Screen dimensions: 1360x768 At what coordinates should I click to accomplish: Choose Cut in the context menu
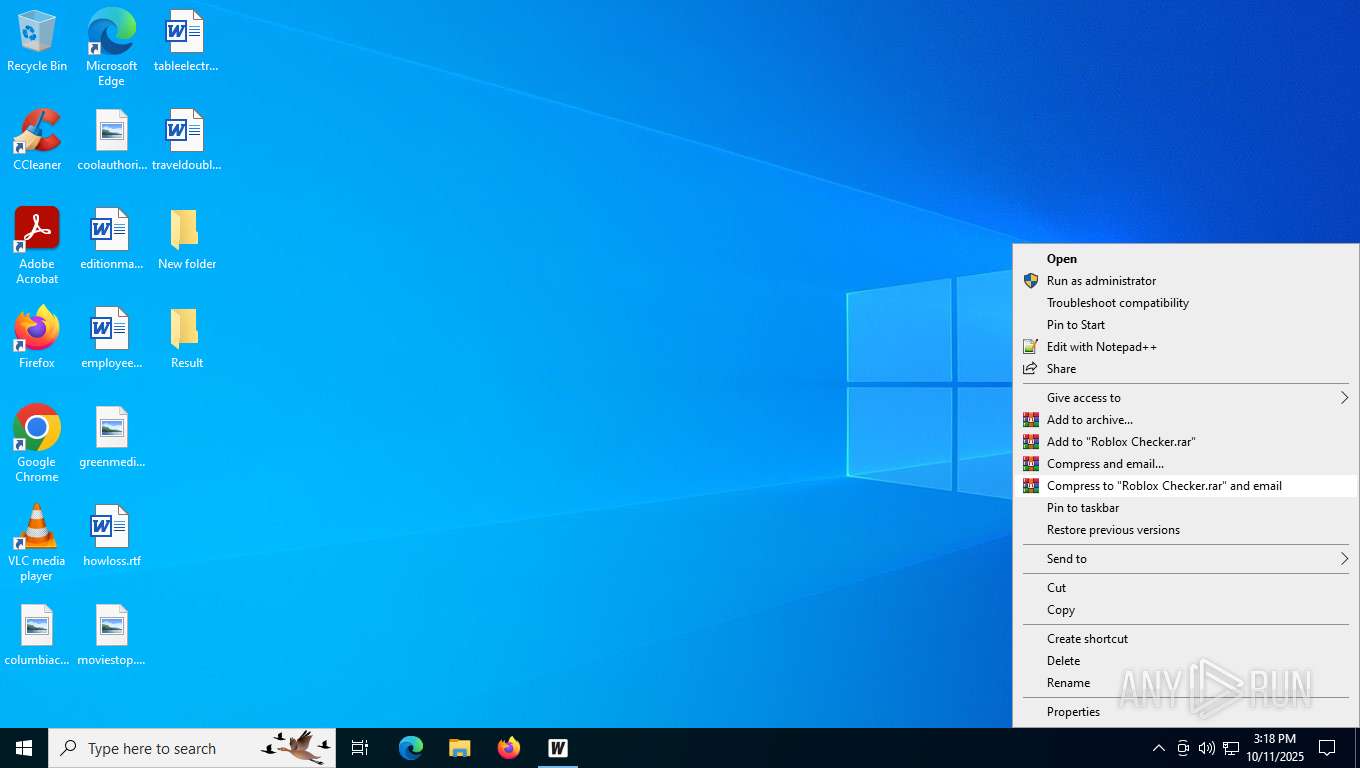tap(1185, 588)
